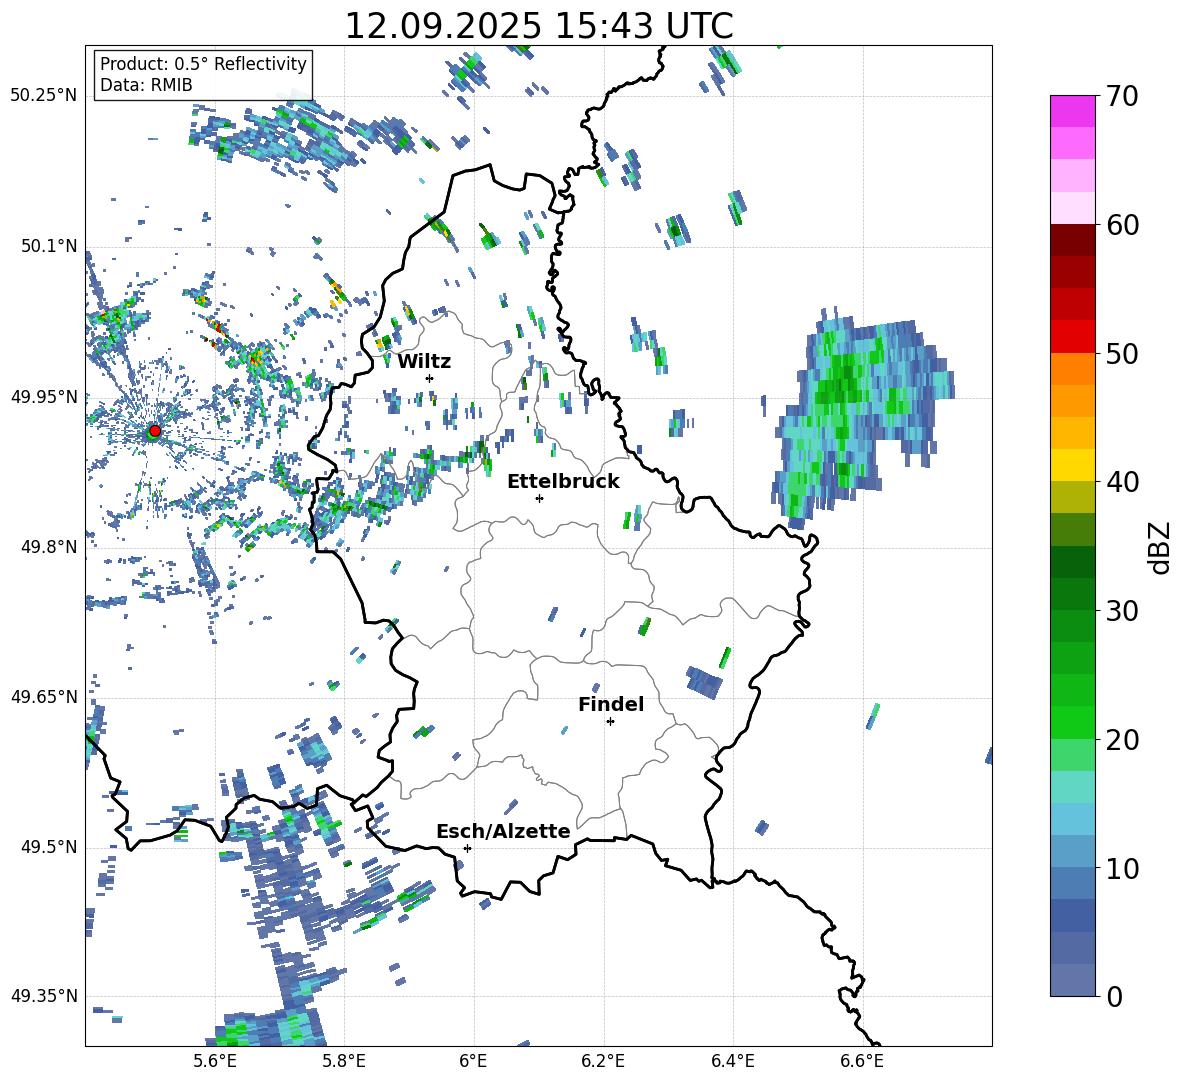
Task: Click the 20 tick on the colorbar
Action: (x=1122, y=740)
